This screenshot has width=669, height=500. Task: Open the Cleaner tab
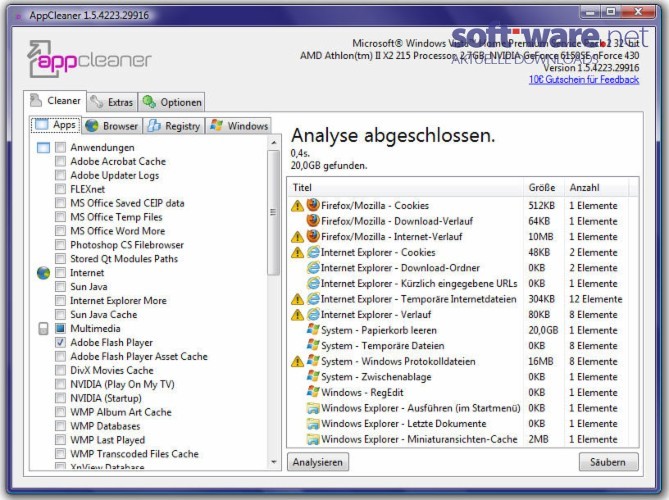(55, 101)
